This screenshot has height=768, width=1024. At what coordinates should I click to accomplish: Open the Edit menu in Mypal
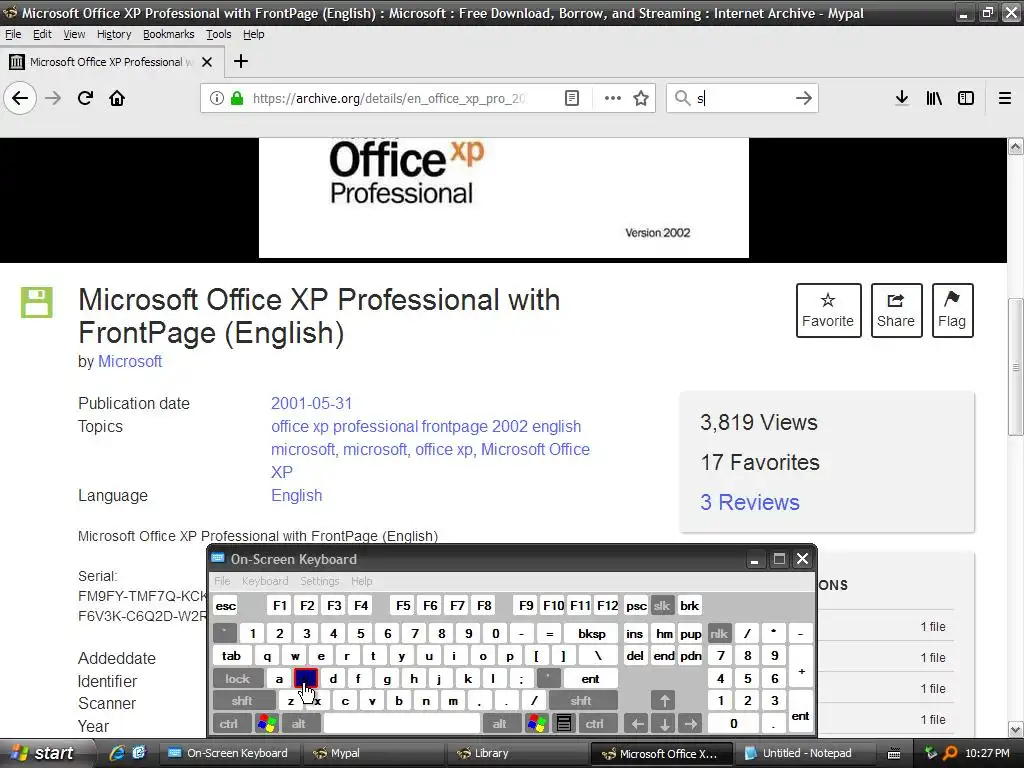click(42, 34)
